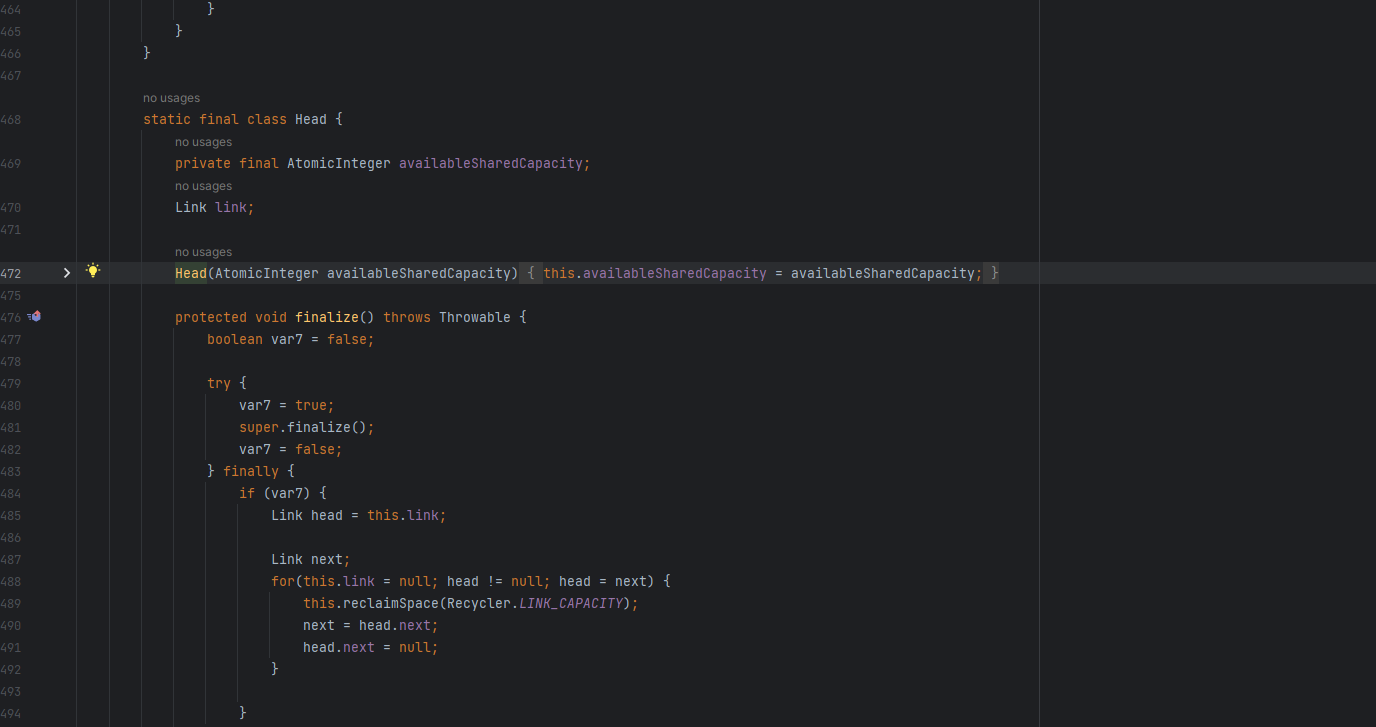
Task: Open the 'no usages' hint above class Head
Action: point(170,97)
